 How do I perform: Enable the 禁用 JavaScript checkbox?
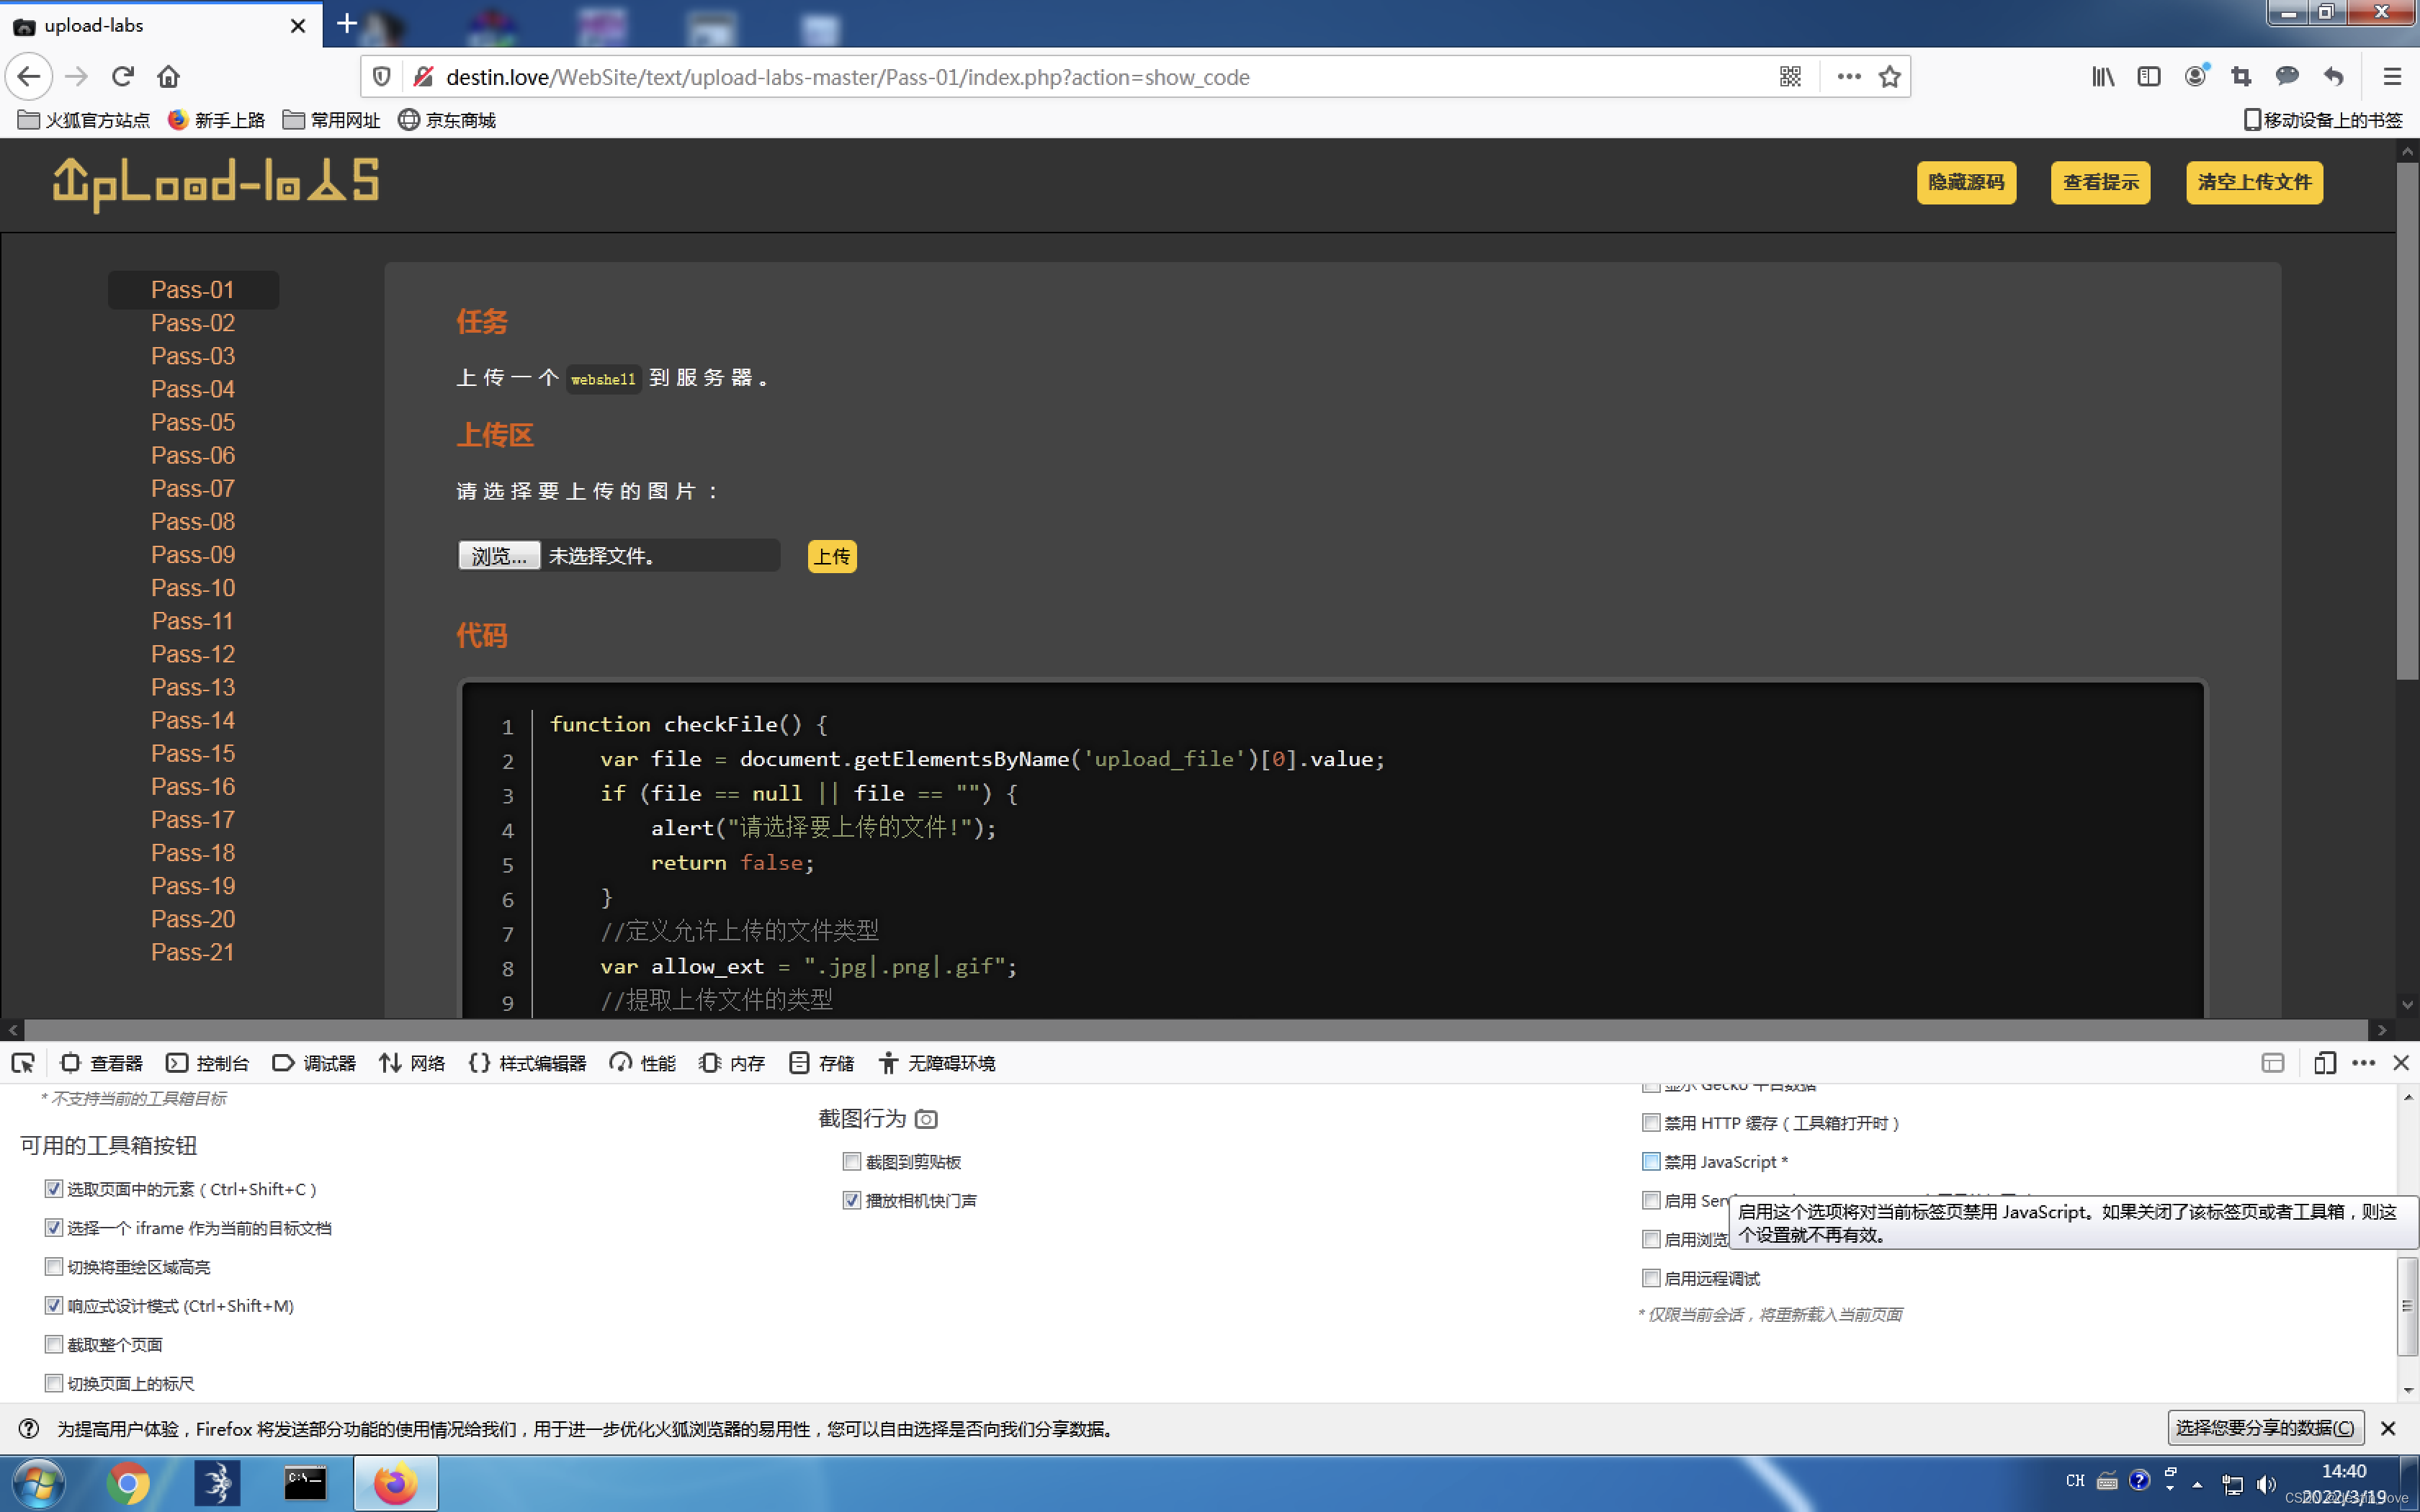[1651, 1161]
